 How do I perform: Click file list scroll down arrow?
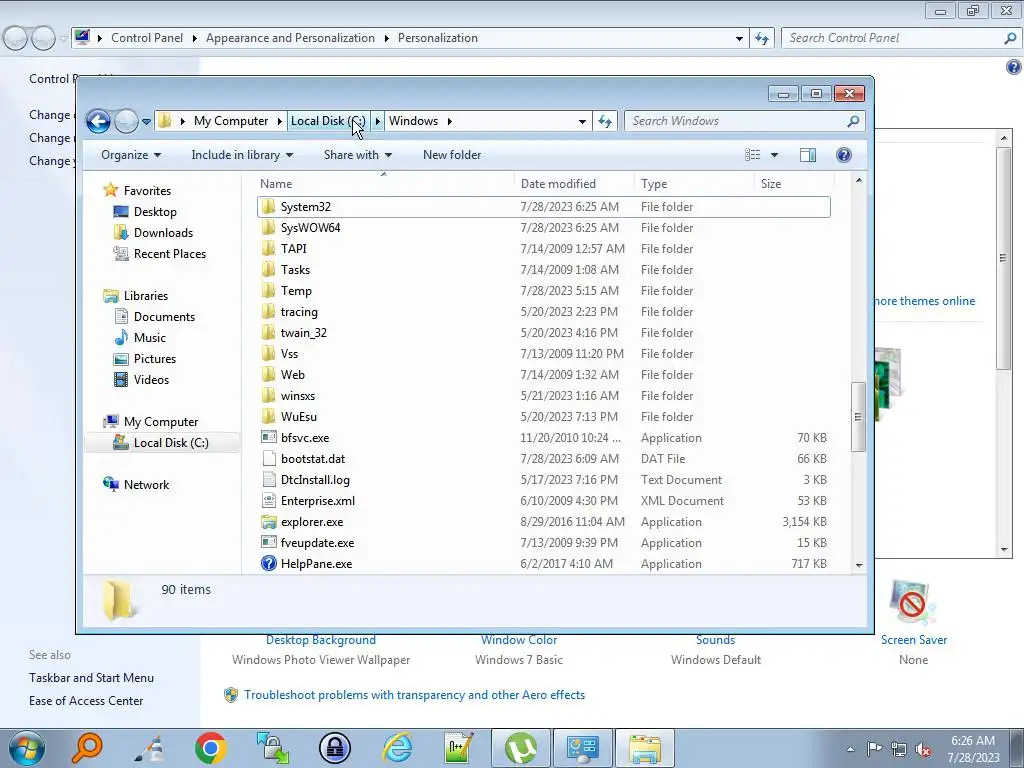point(859,565)
